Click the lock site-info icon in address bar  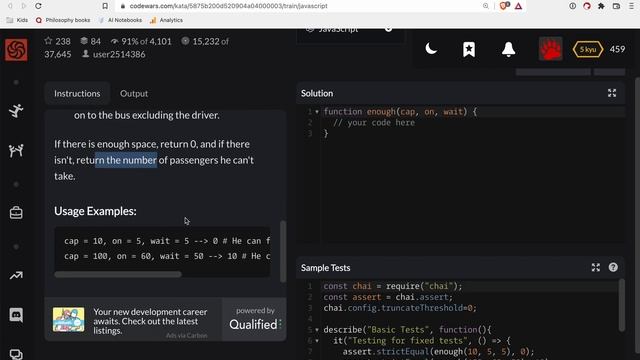tap(123, 6)
